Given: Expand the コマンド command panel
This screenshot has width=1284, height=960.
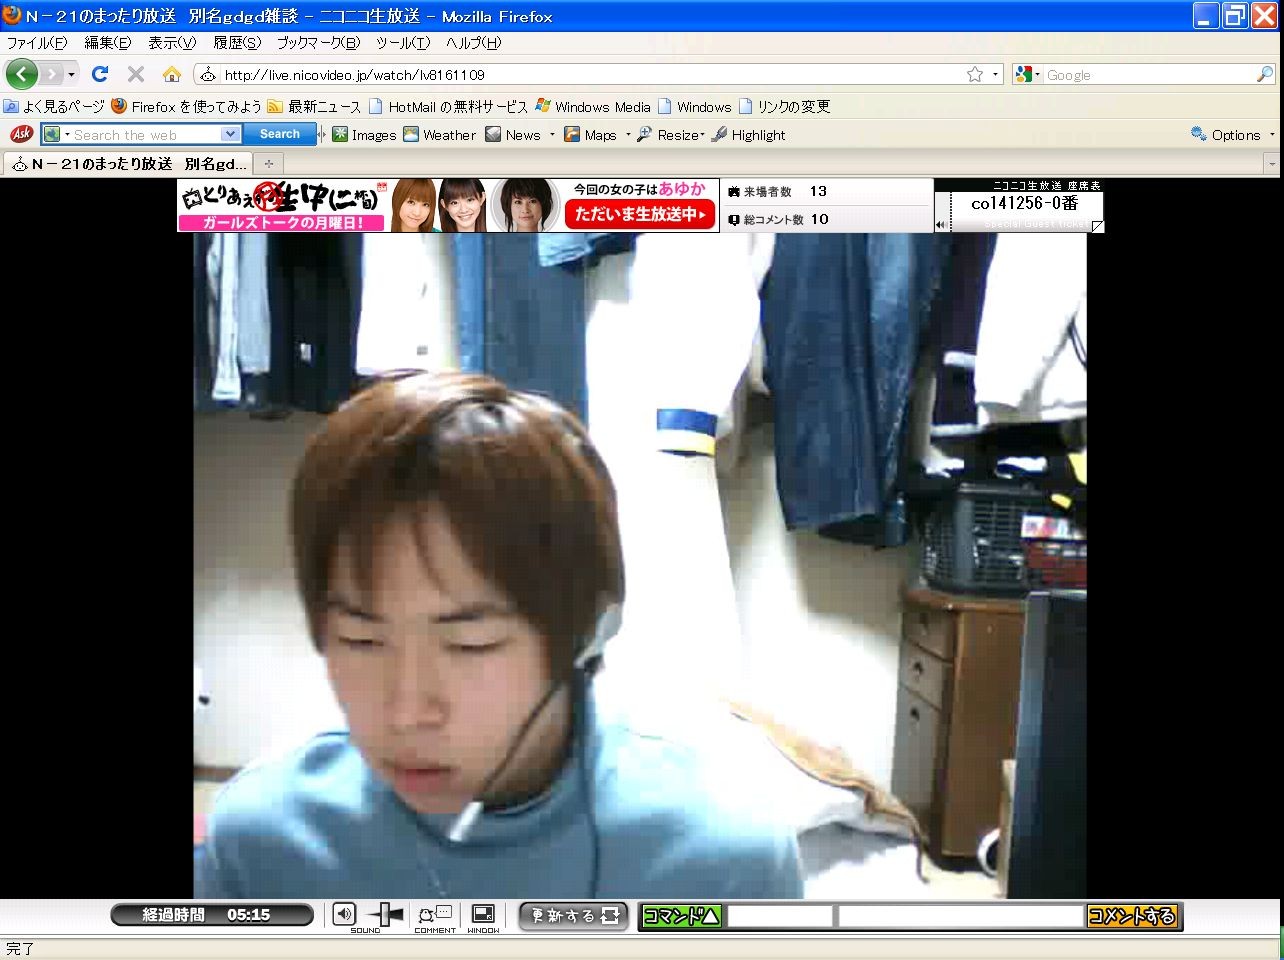Looking at the screenshot, I should pos(681,916).
